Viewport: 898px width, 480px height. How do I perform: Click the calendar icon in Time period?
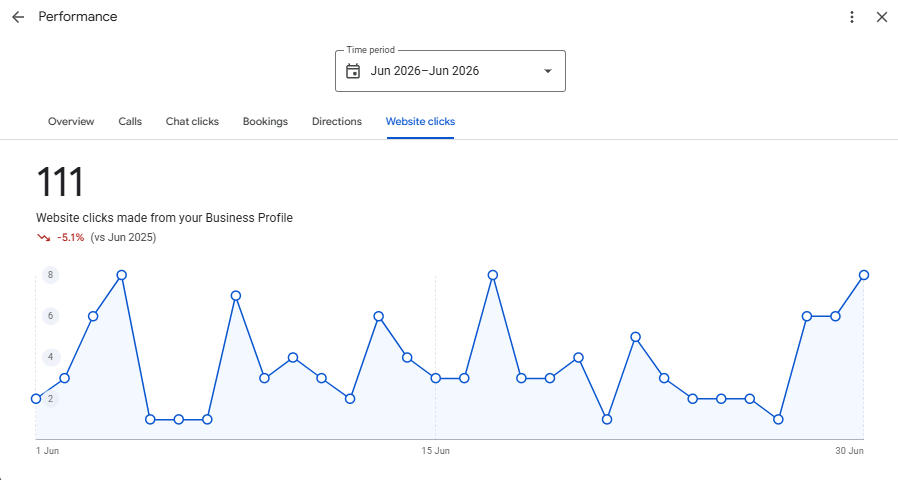[x=353, y=71]
